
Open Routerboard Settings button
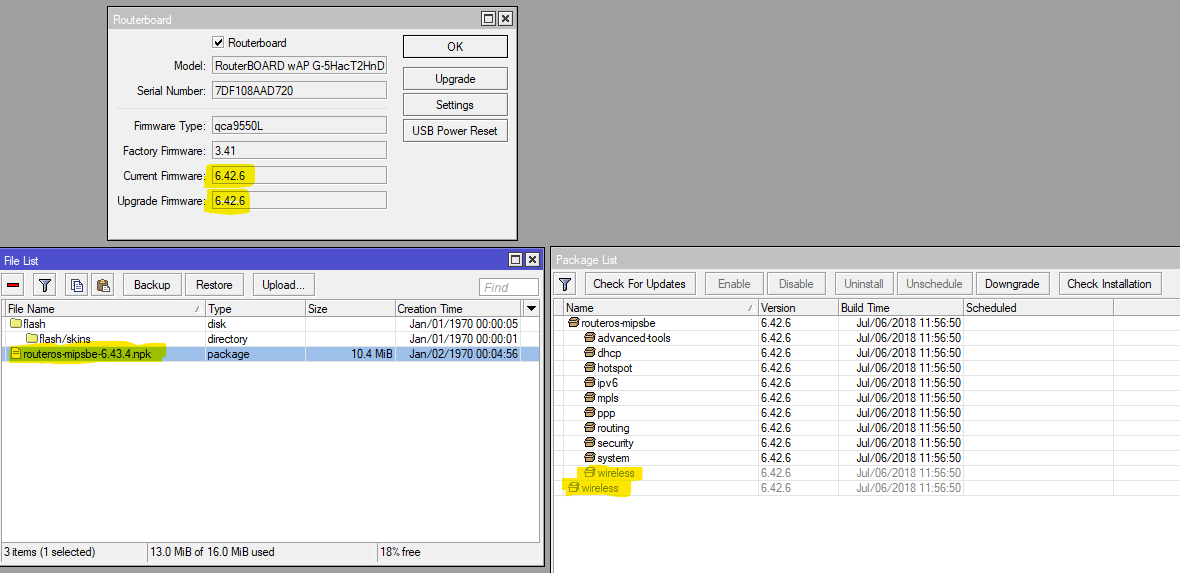tap(455, 105)
